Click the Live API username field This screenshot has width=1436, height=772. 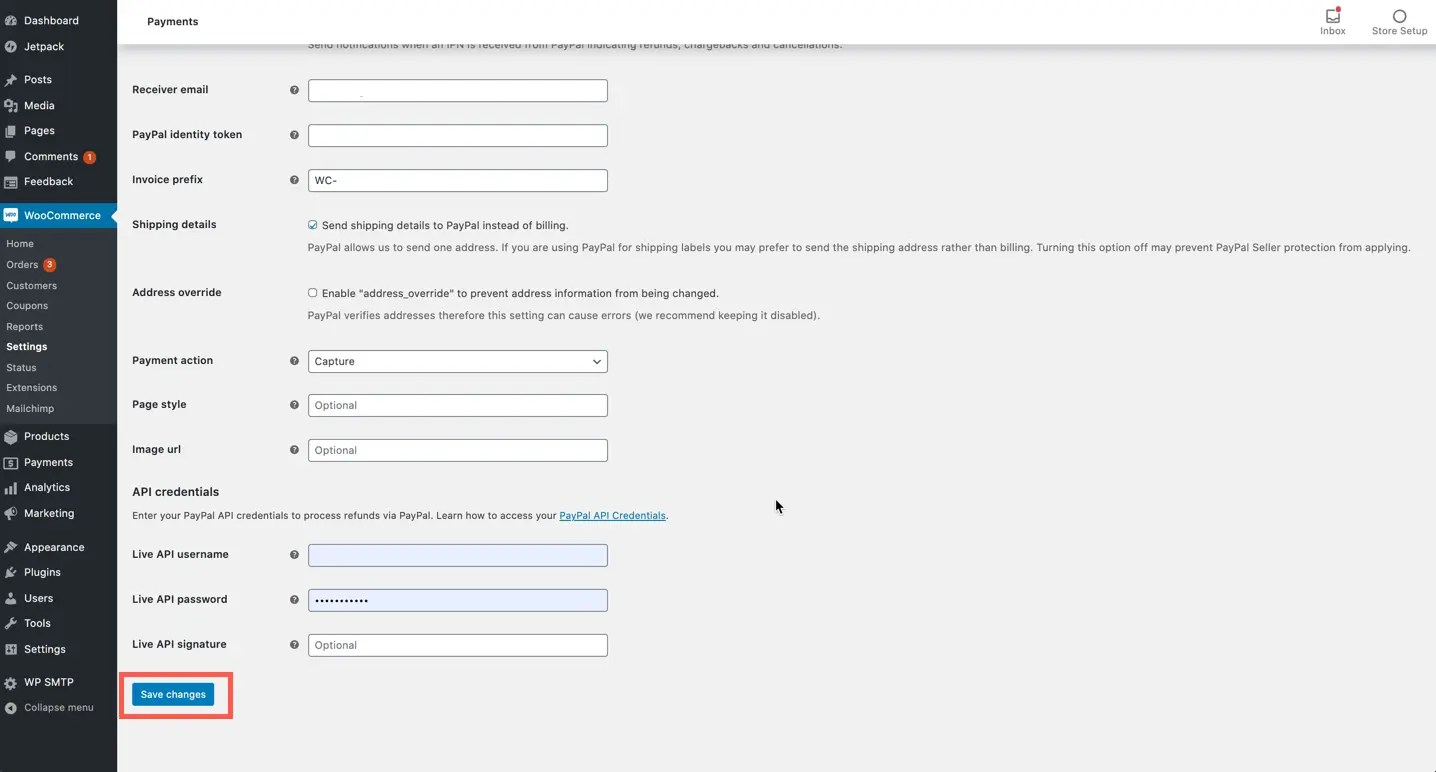tap(458, 555)
